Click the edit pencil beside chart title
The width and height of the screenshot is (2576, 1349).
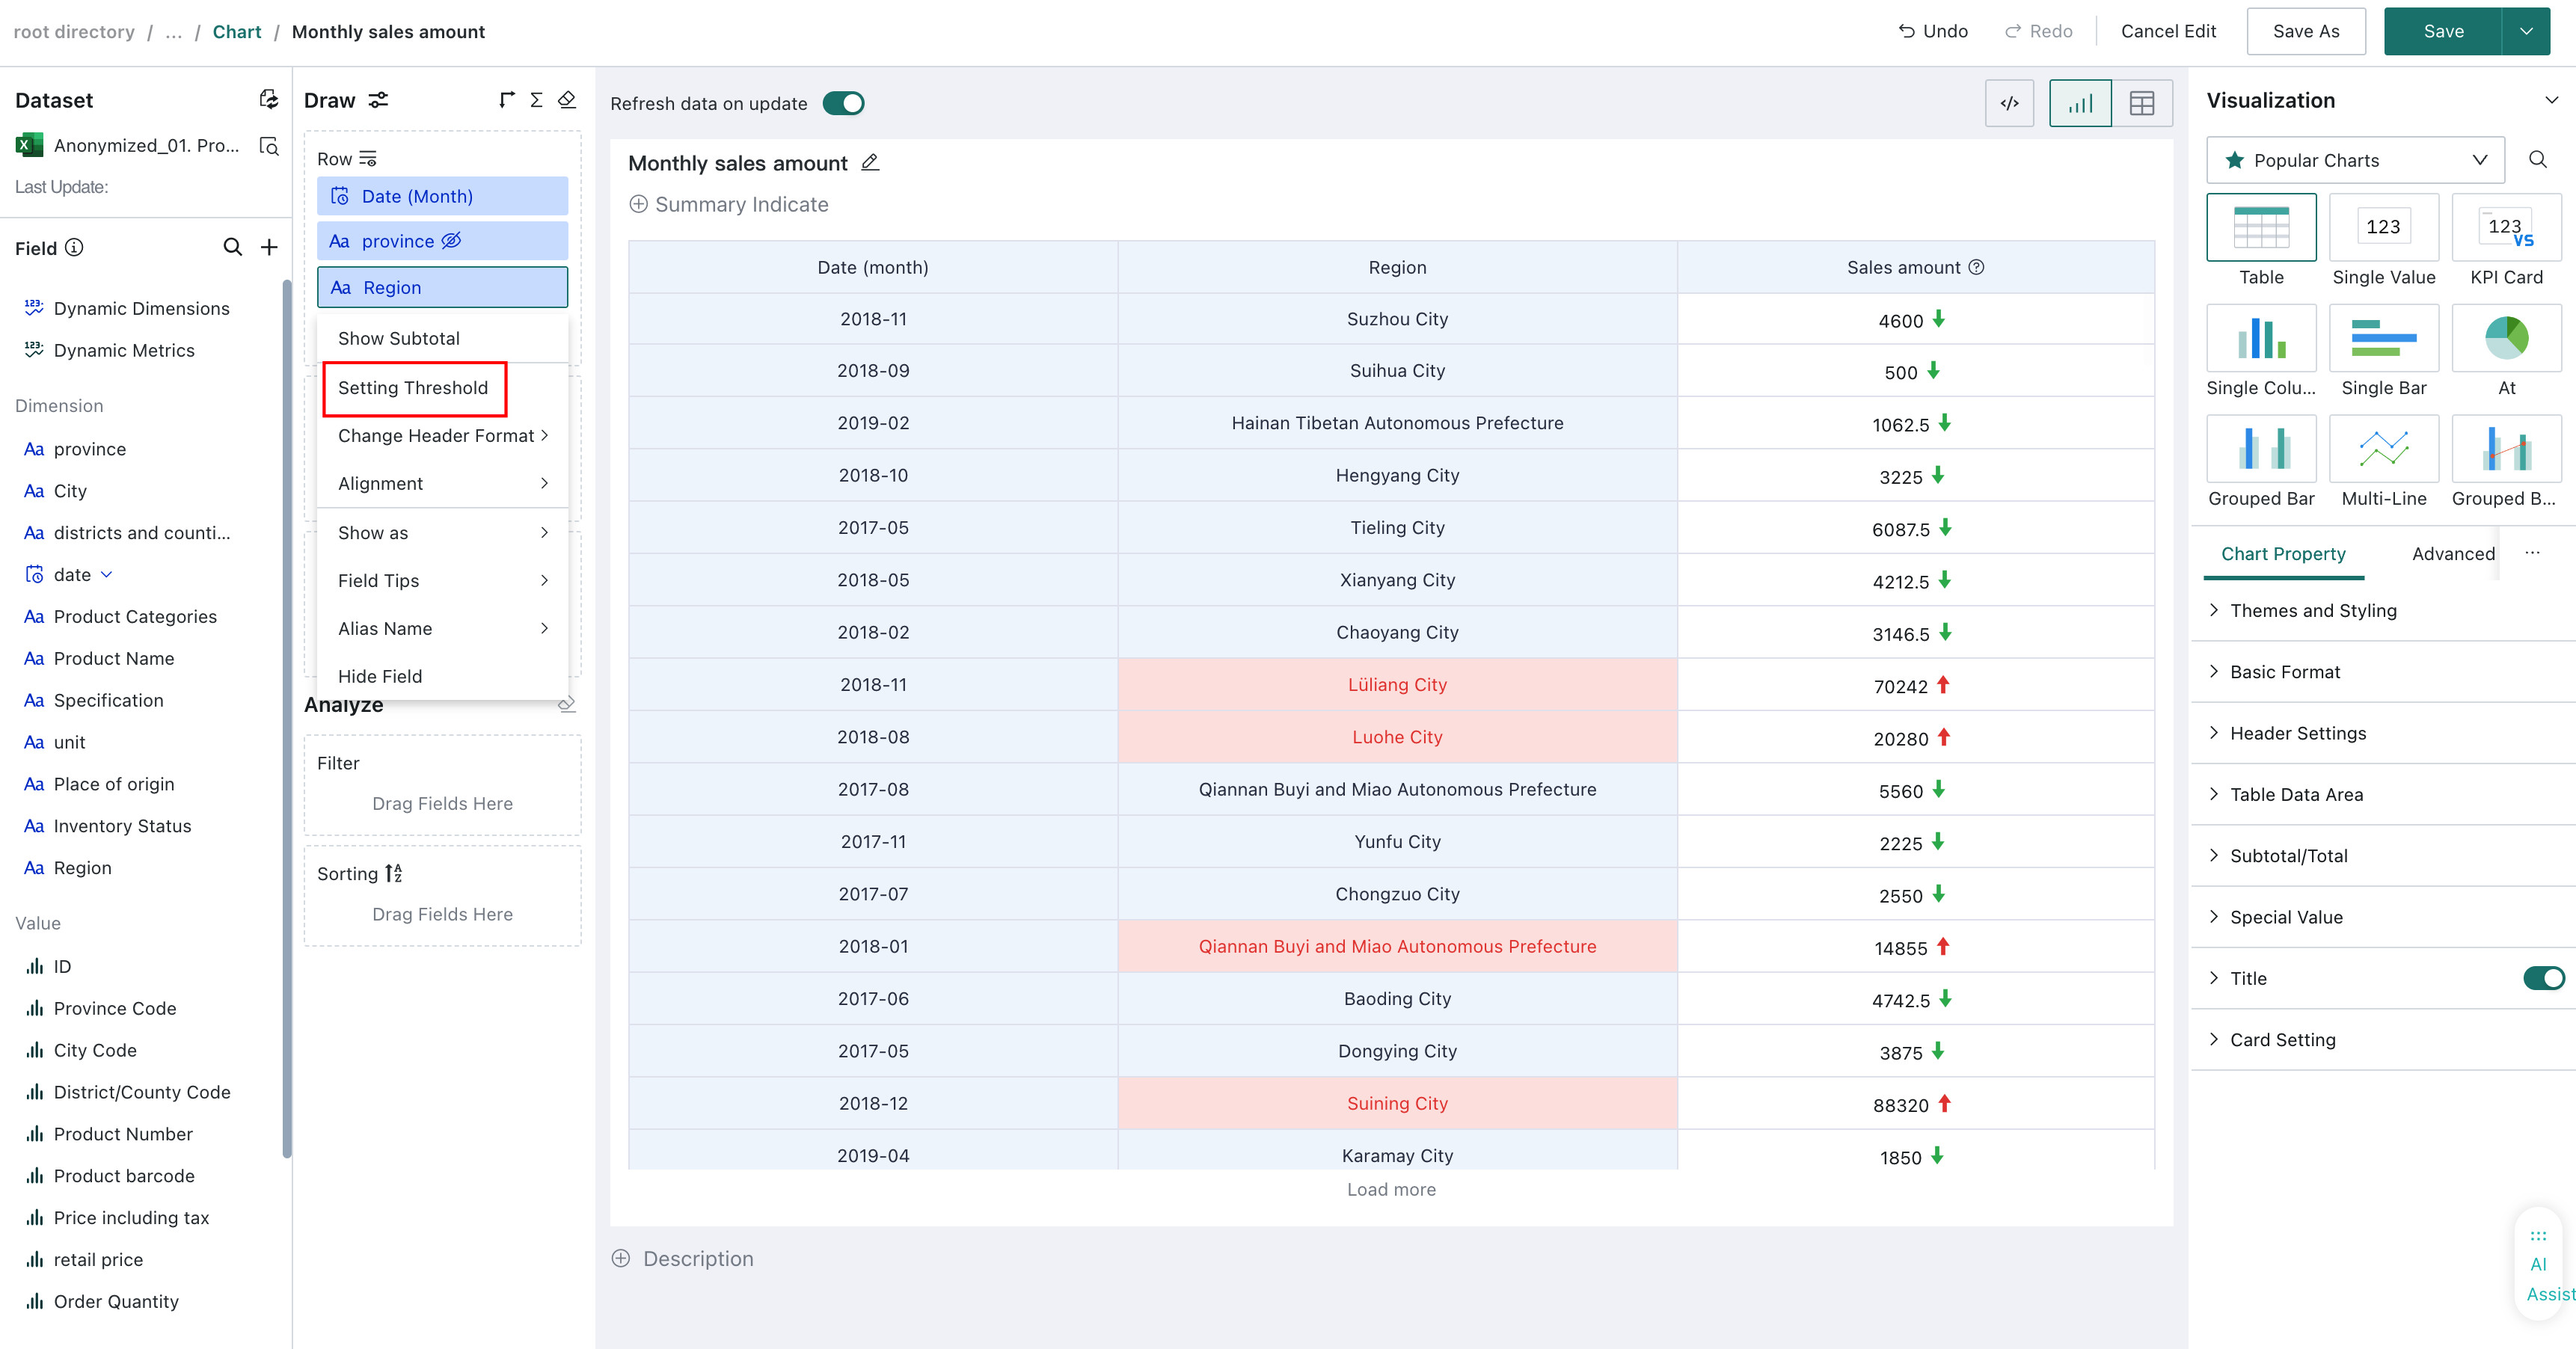870,162
